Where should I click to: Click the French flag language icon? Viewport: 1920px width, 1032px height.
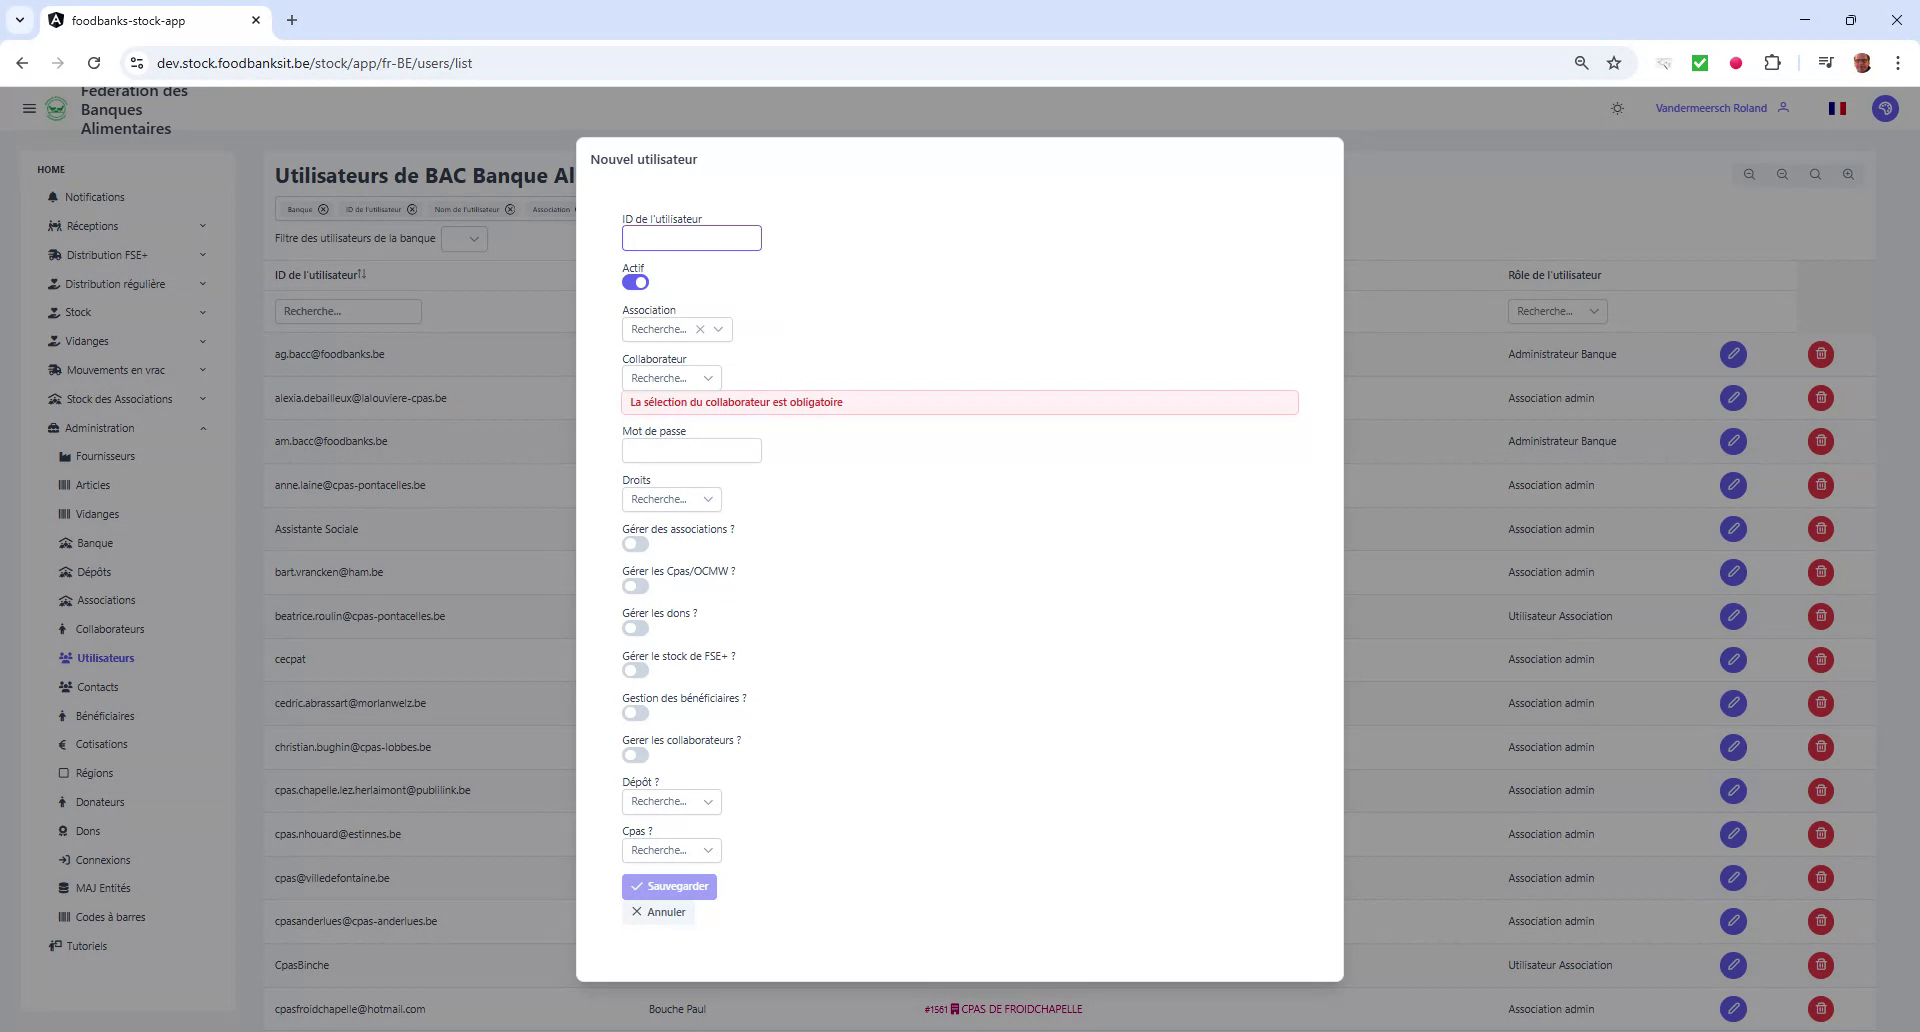(1837, 108)
